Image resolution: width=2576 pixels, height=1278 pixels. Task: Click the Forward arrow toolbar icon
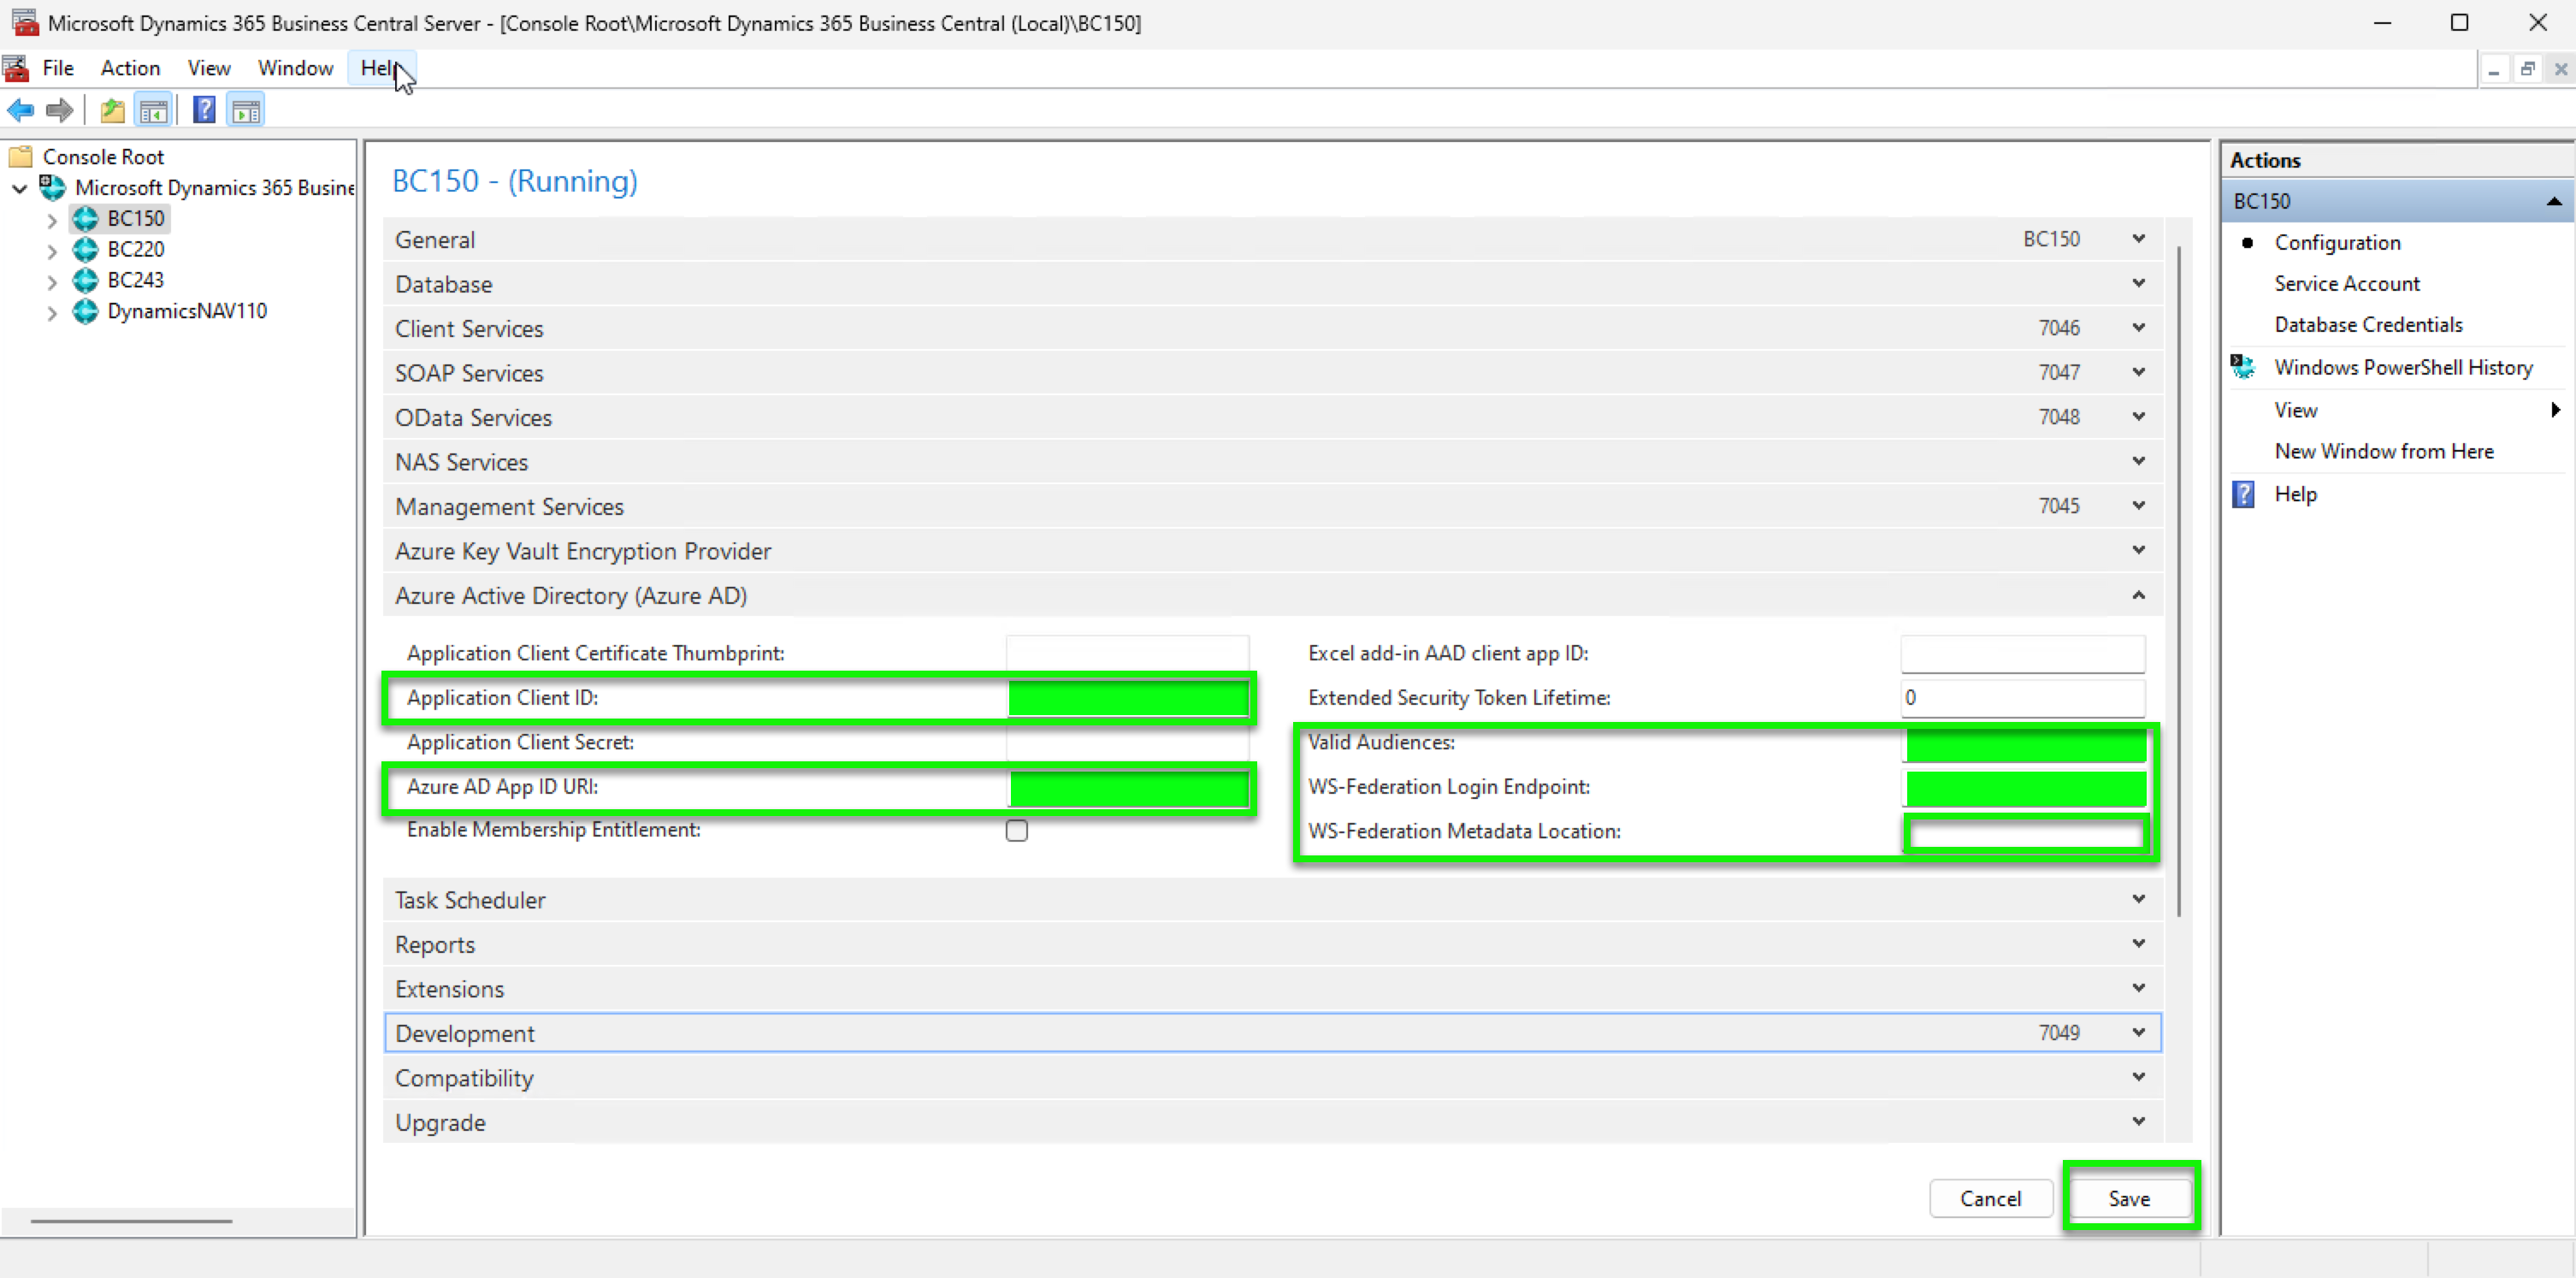[x=60, y=110]
